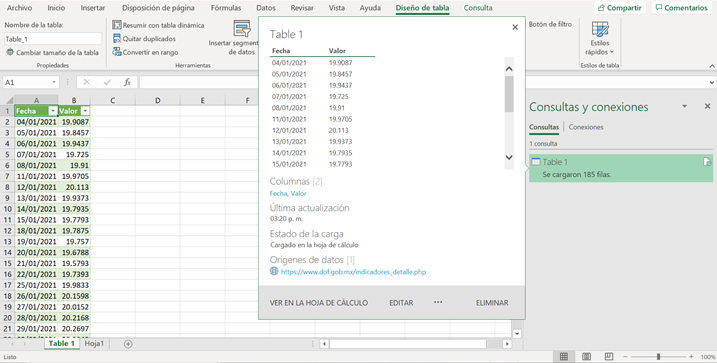The image size is (717, 363).
Task: Open the dof.gob.mx data source link
Action: click(353, 272)
